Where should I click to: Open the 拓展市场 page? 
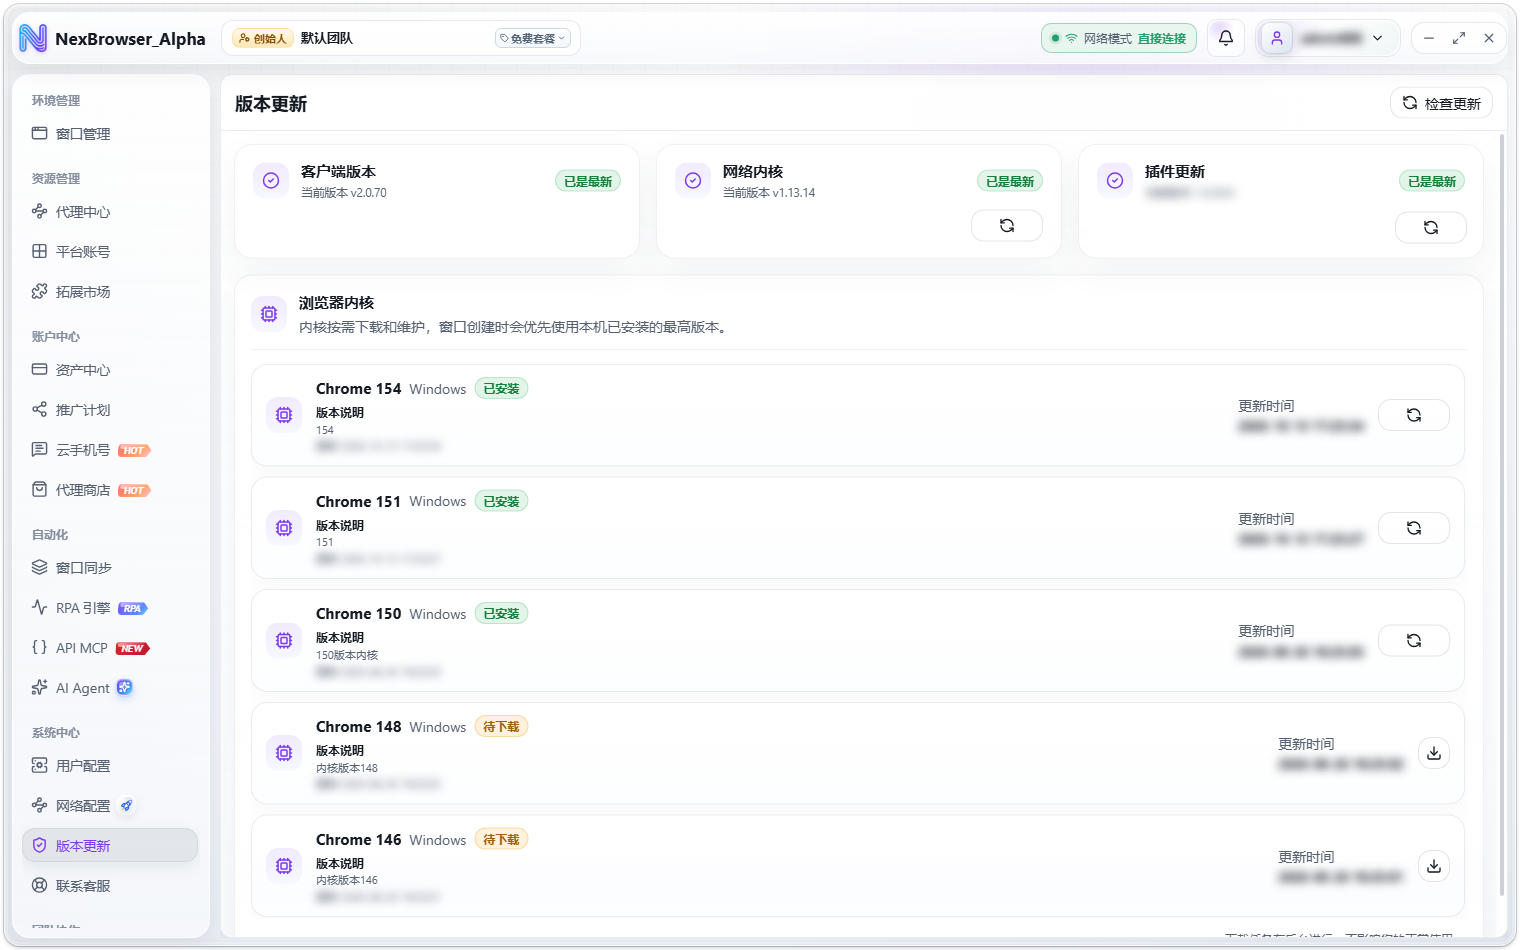click(x=110, y=292)
